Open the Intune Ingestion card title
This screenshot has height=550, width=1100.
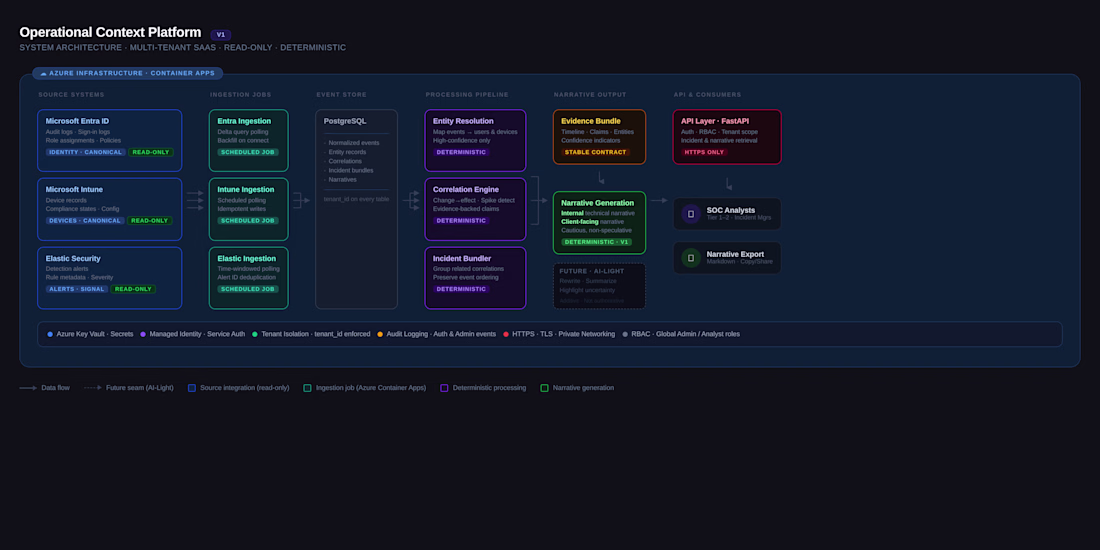[x=246, y=189]
